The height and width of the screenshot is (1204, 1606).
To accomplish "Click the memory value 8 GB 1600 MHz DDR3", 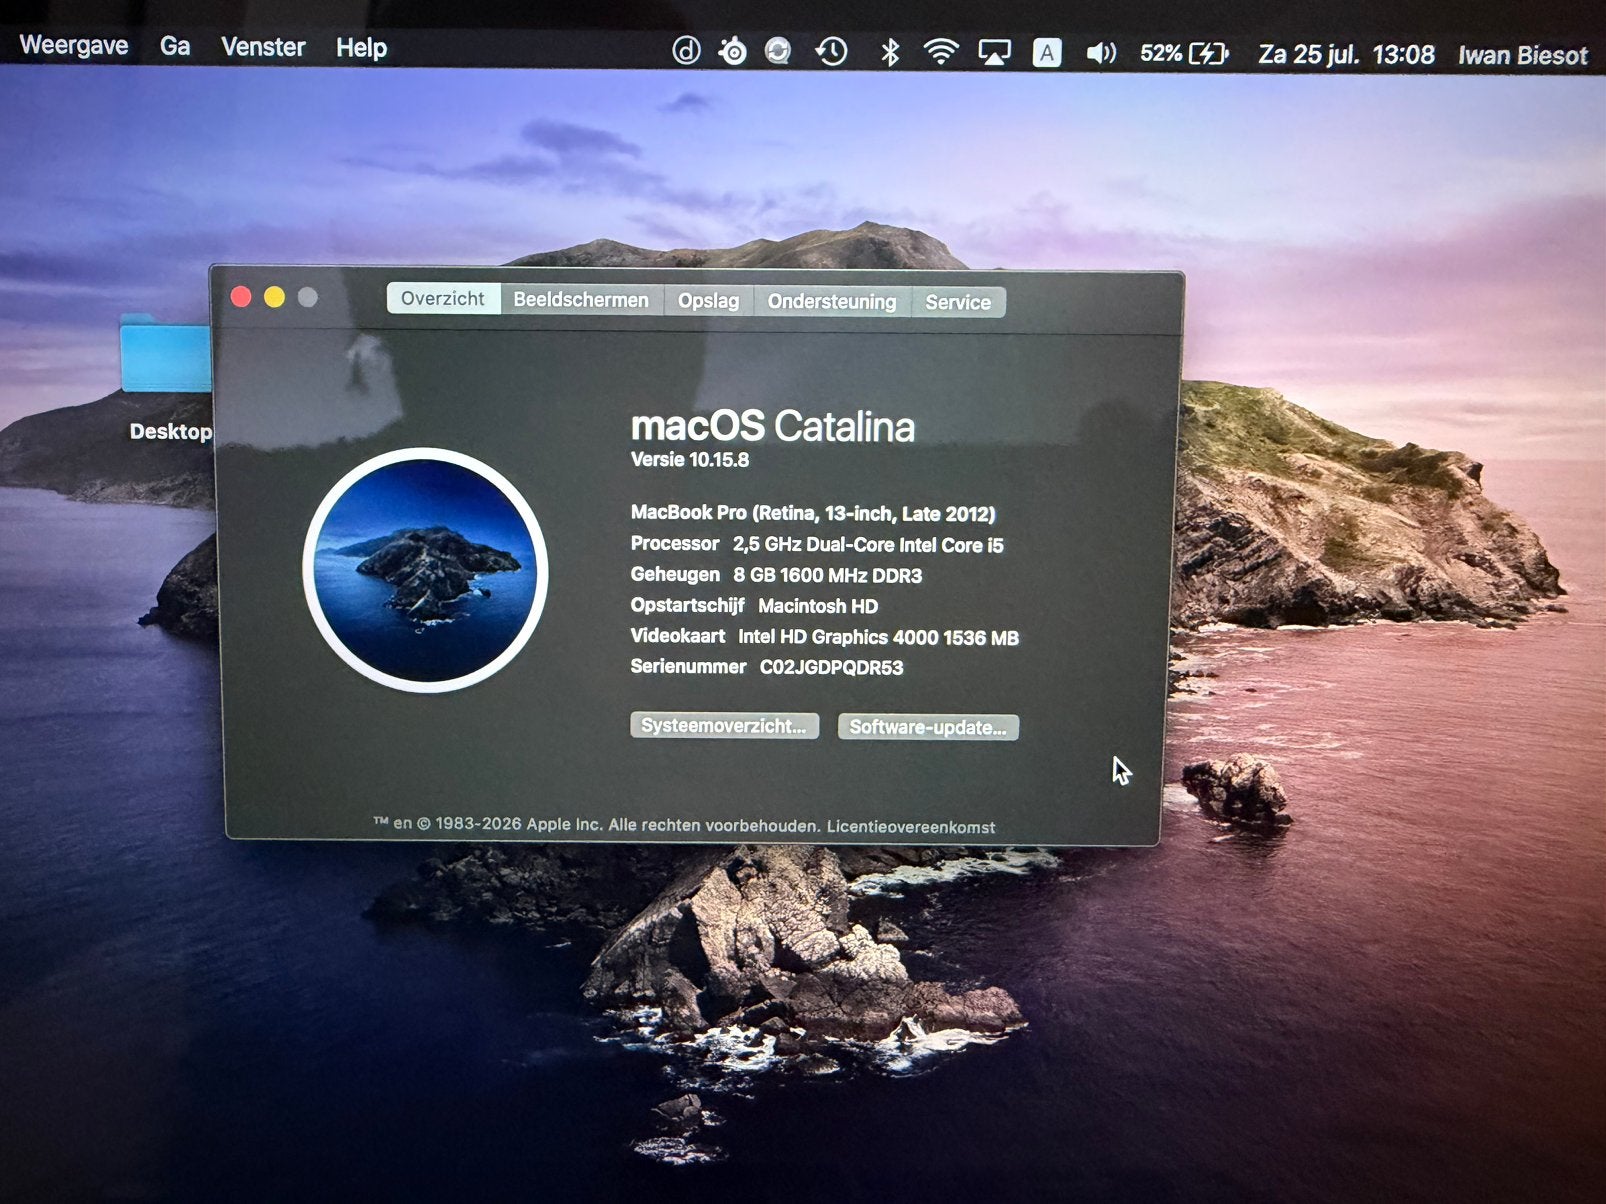I will click(x=828, y=576).
